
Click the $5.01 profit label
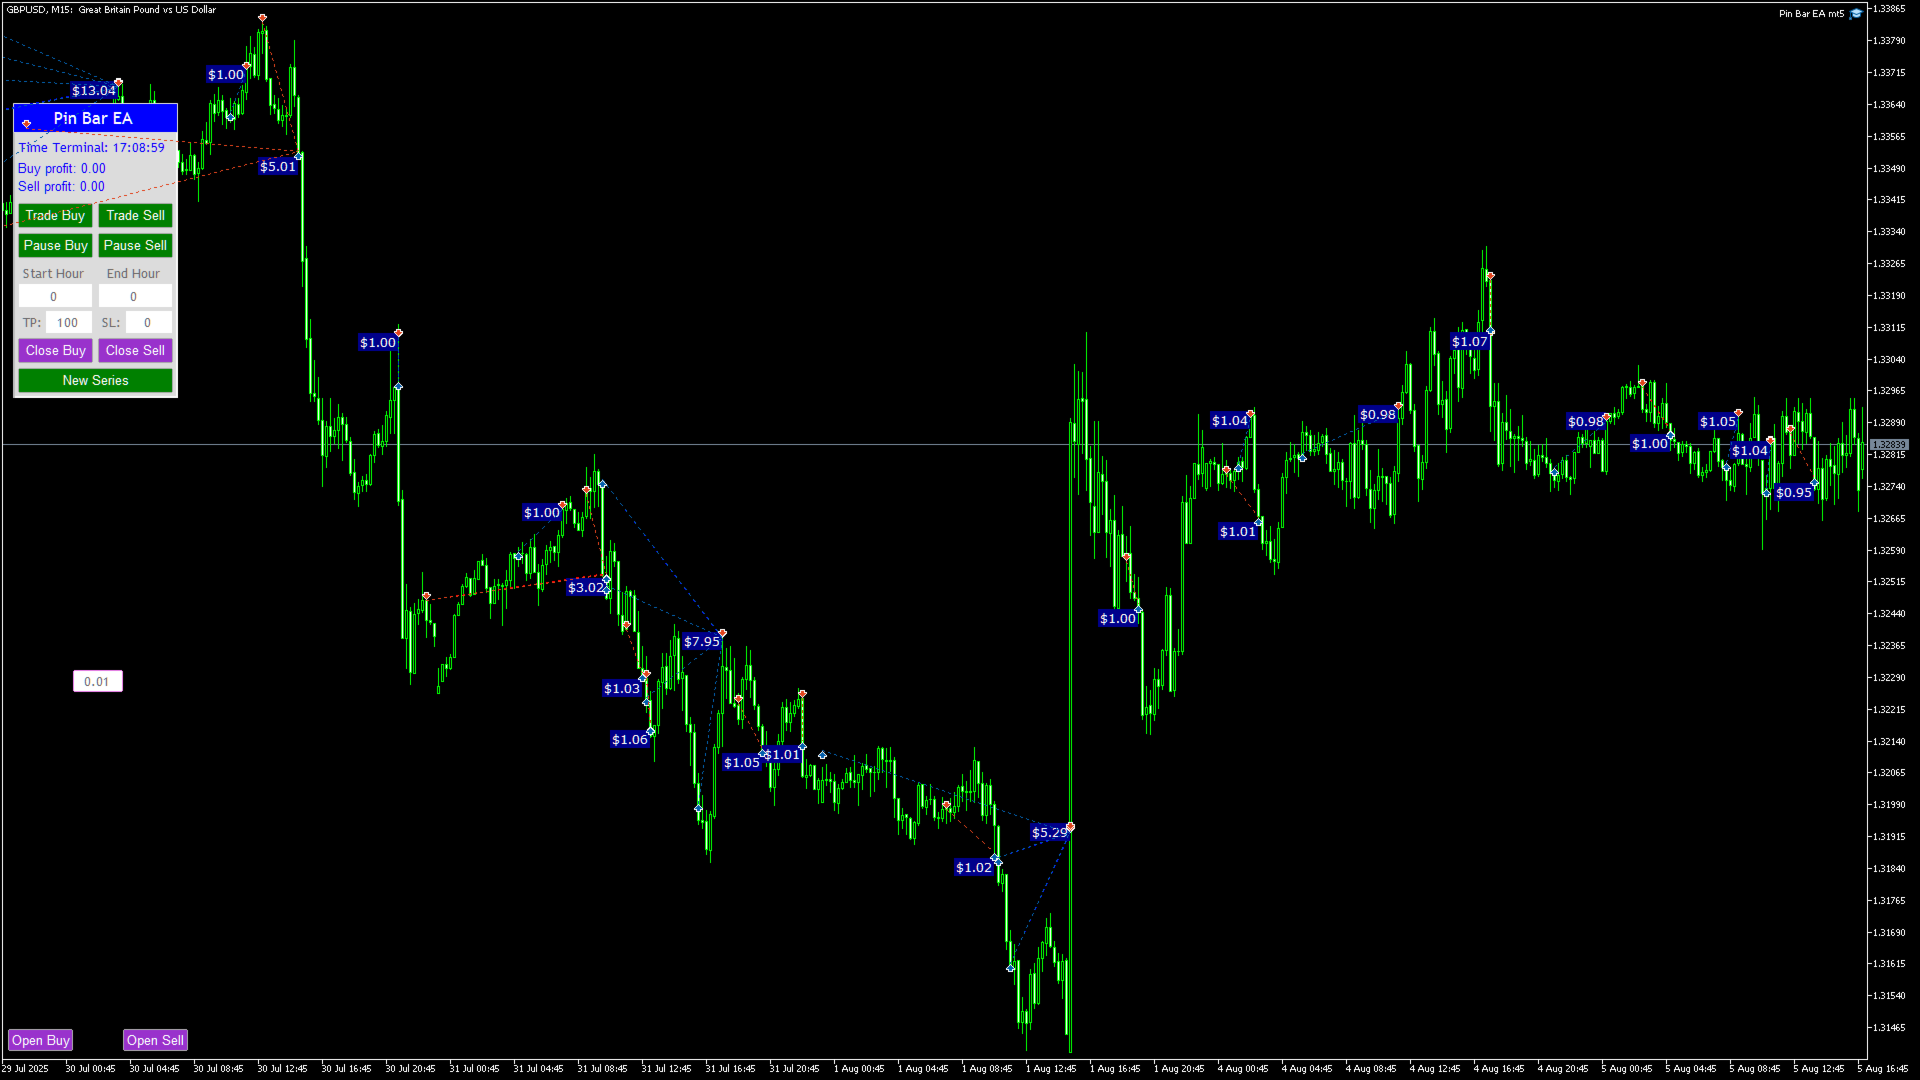[x=278, y=166]
